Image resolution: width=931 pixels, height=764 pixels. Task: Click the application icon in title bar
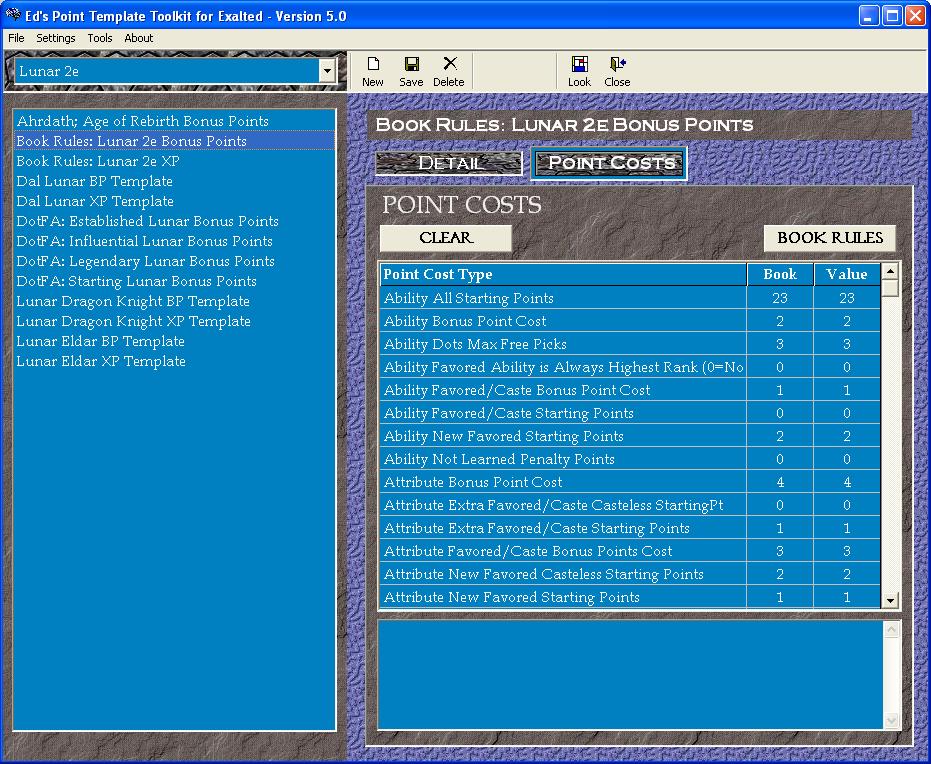14,15
